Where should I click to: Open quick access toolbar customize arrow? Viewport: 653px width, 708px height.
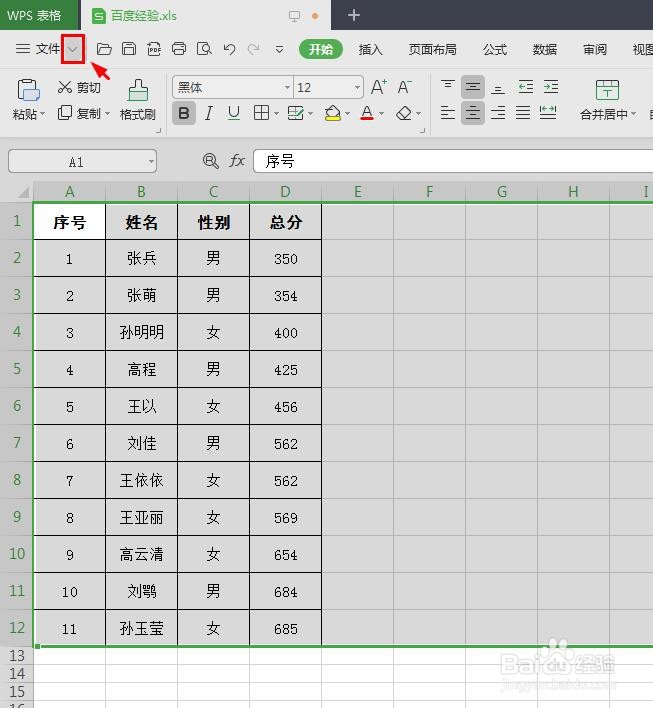point(280,49)
